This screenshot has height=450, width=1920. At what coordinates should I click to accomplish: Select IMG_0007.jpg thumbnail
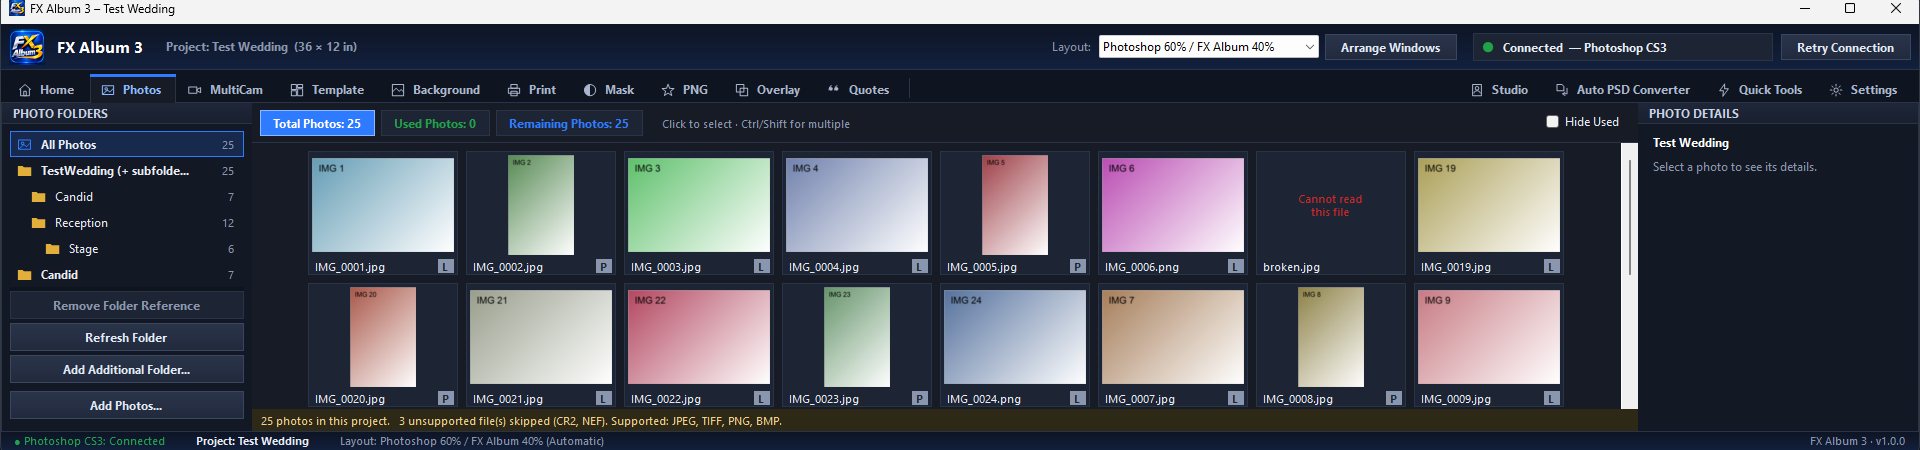coord(1173,345)
